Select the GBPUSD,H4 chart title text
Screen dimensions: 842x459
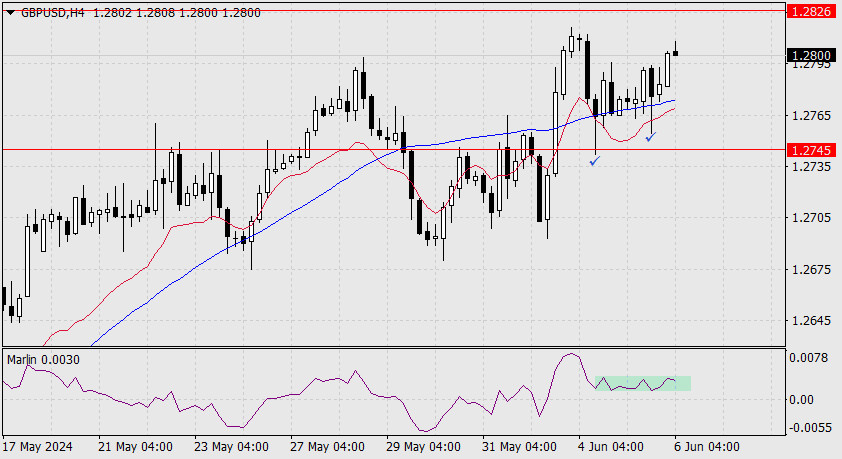[x=53, y=12]
